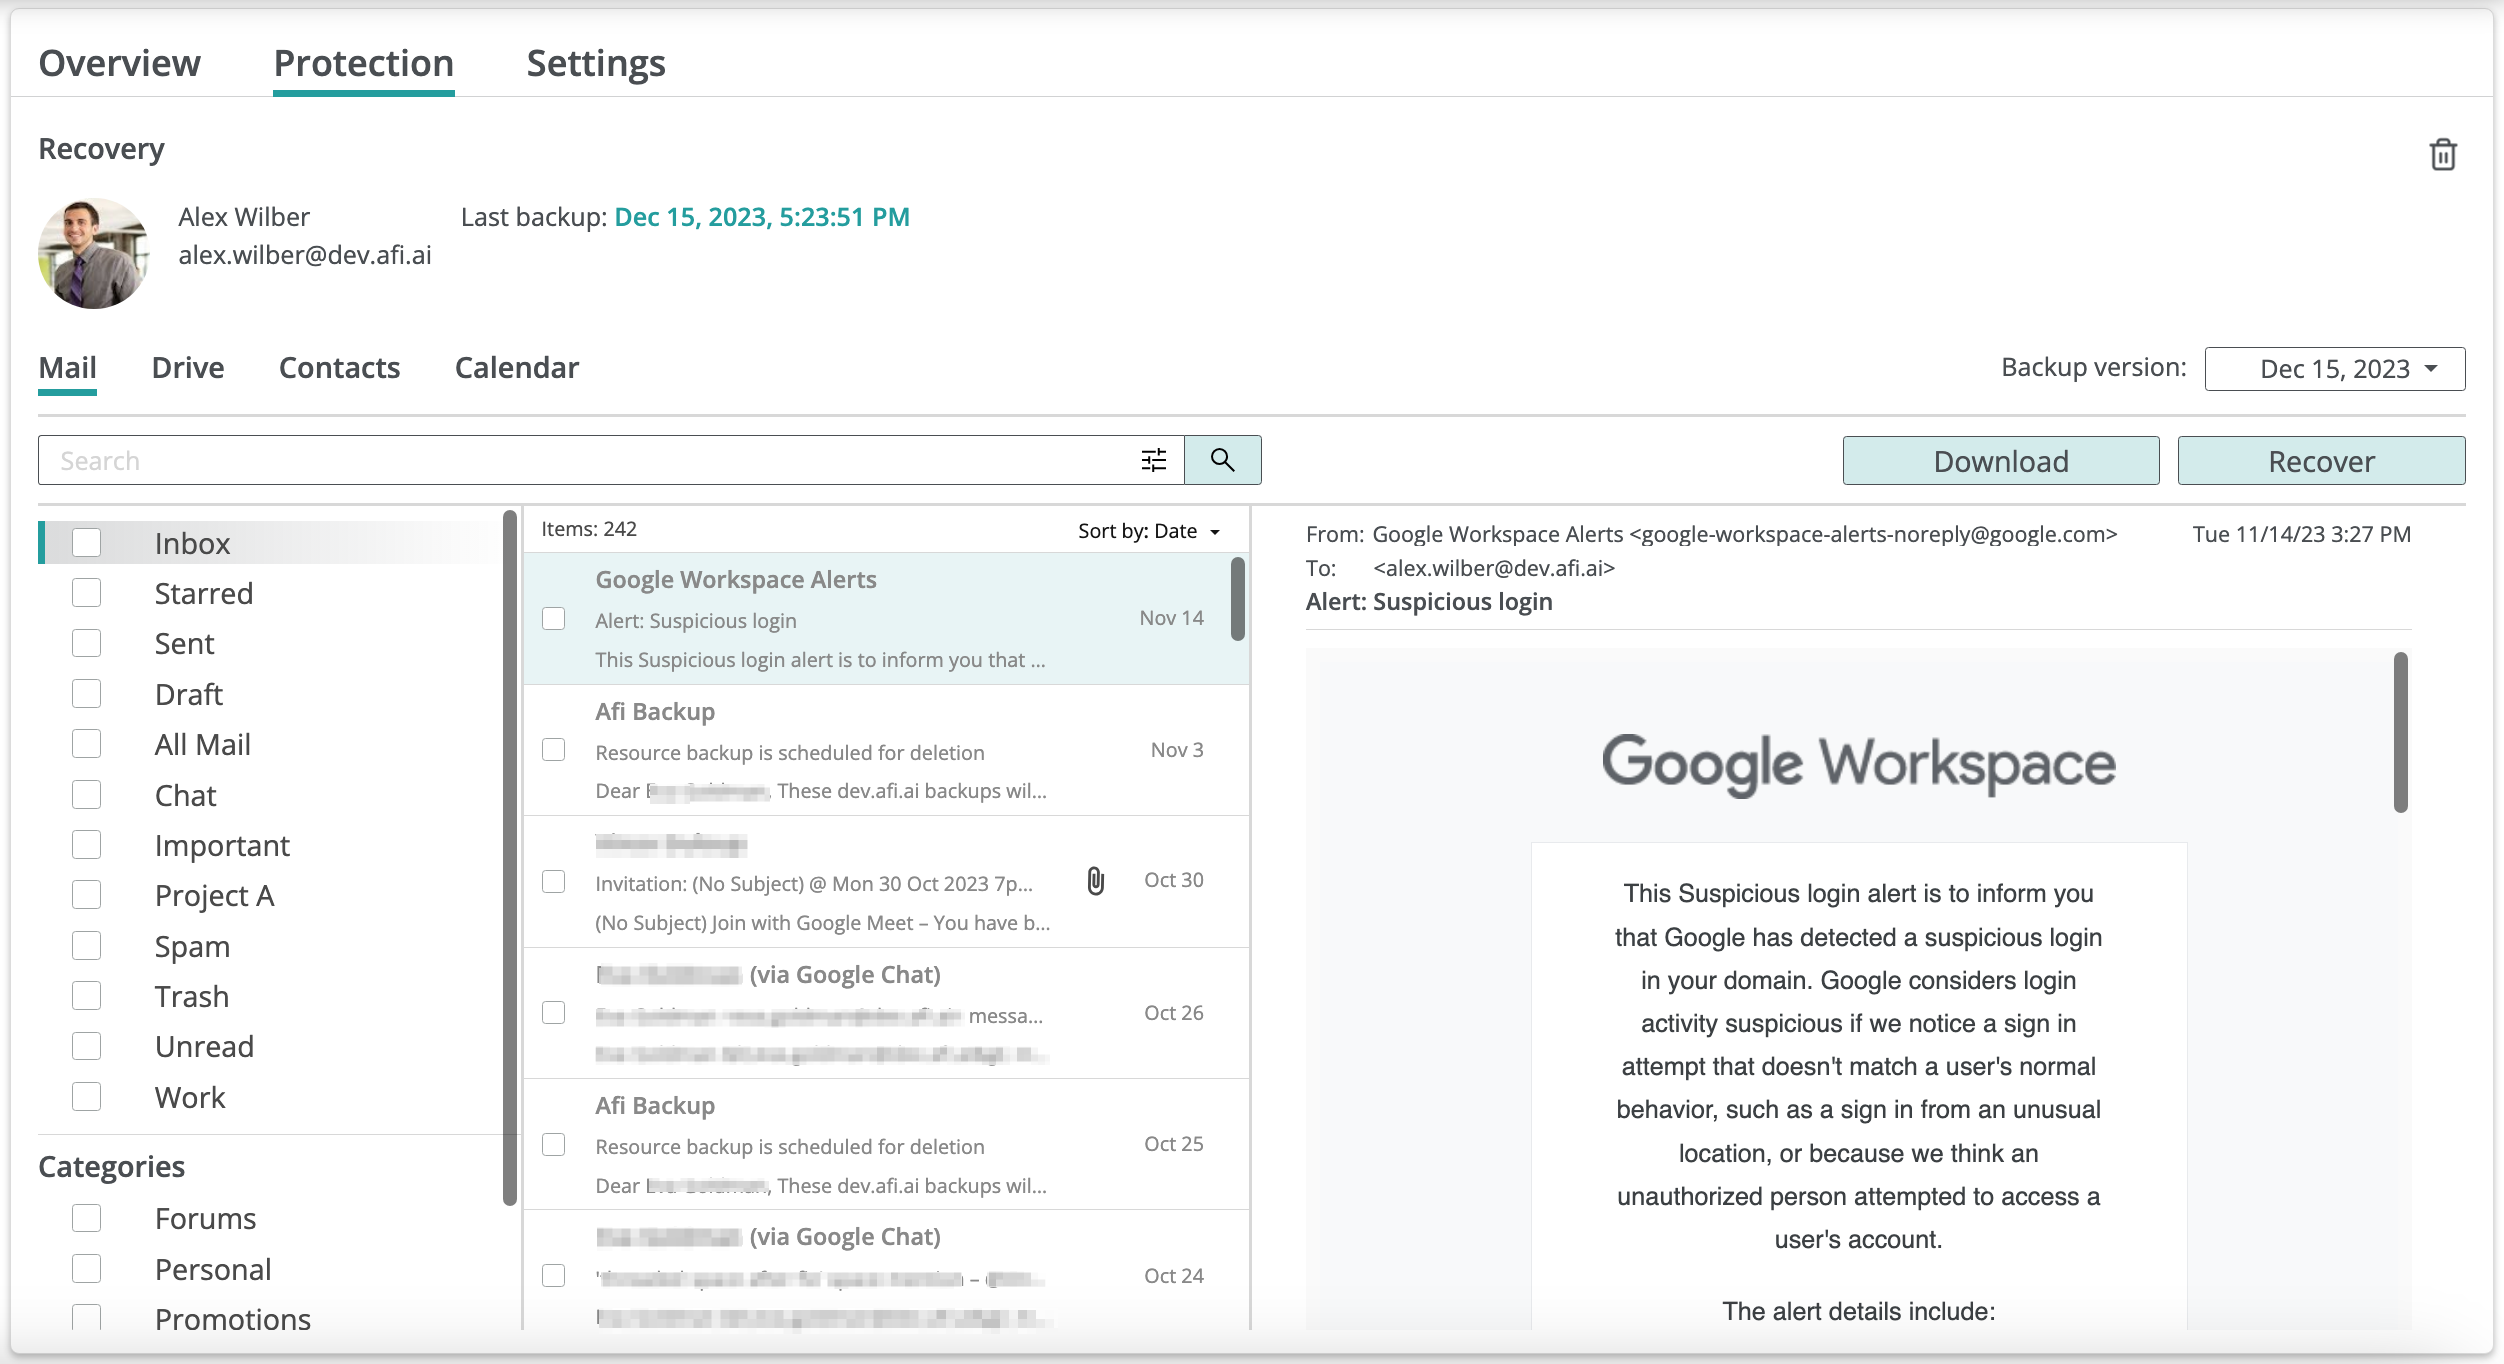Check the Forums category checkbox
This screenshot has height=1364, width=2504.
87,1218
